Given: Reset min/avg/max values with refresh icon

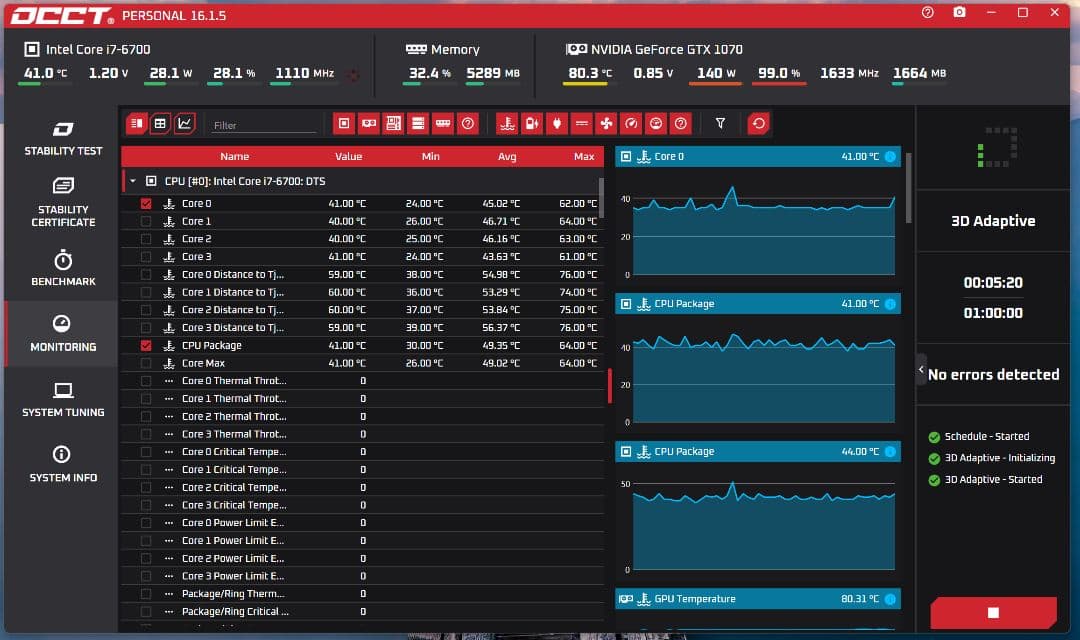Looking at the screenshot, I should pos(758,123).
